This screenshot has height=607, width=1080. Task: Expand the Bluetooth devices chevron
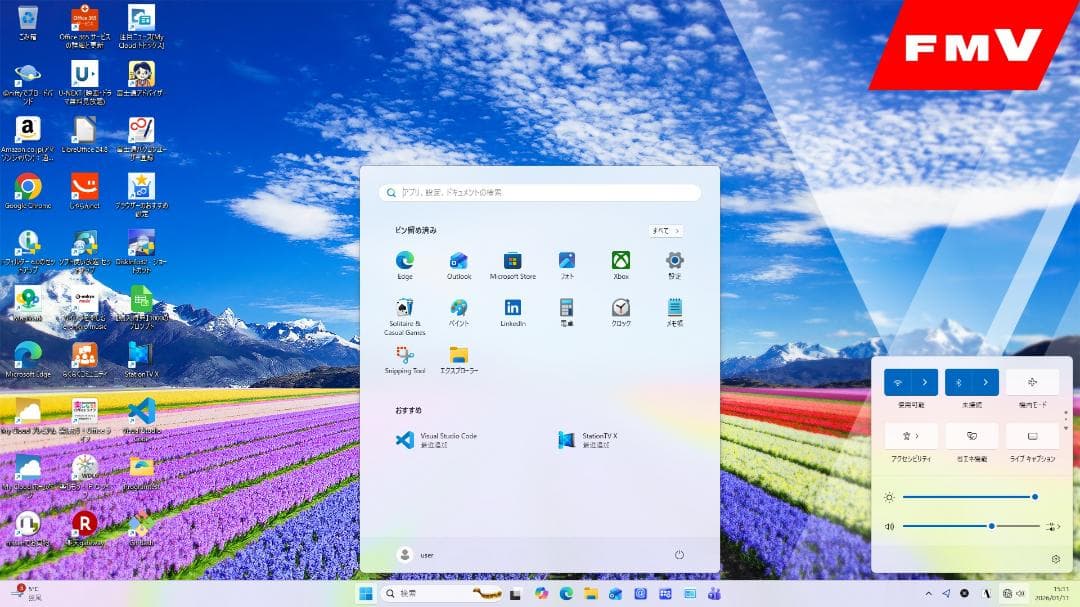pos(985,381)
